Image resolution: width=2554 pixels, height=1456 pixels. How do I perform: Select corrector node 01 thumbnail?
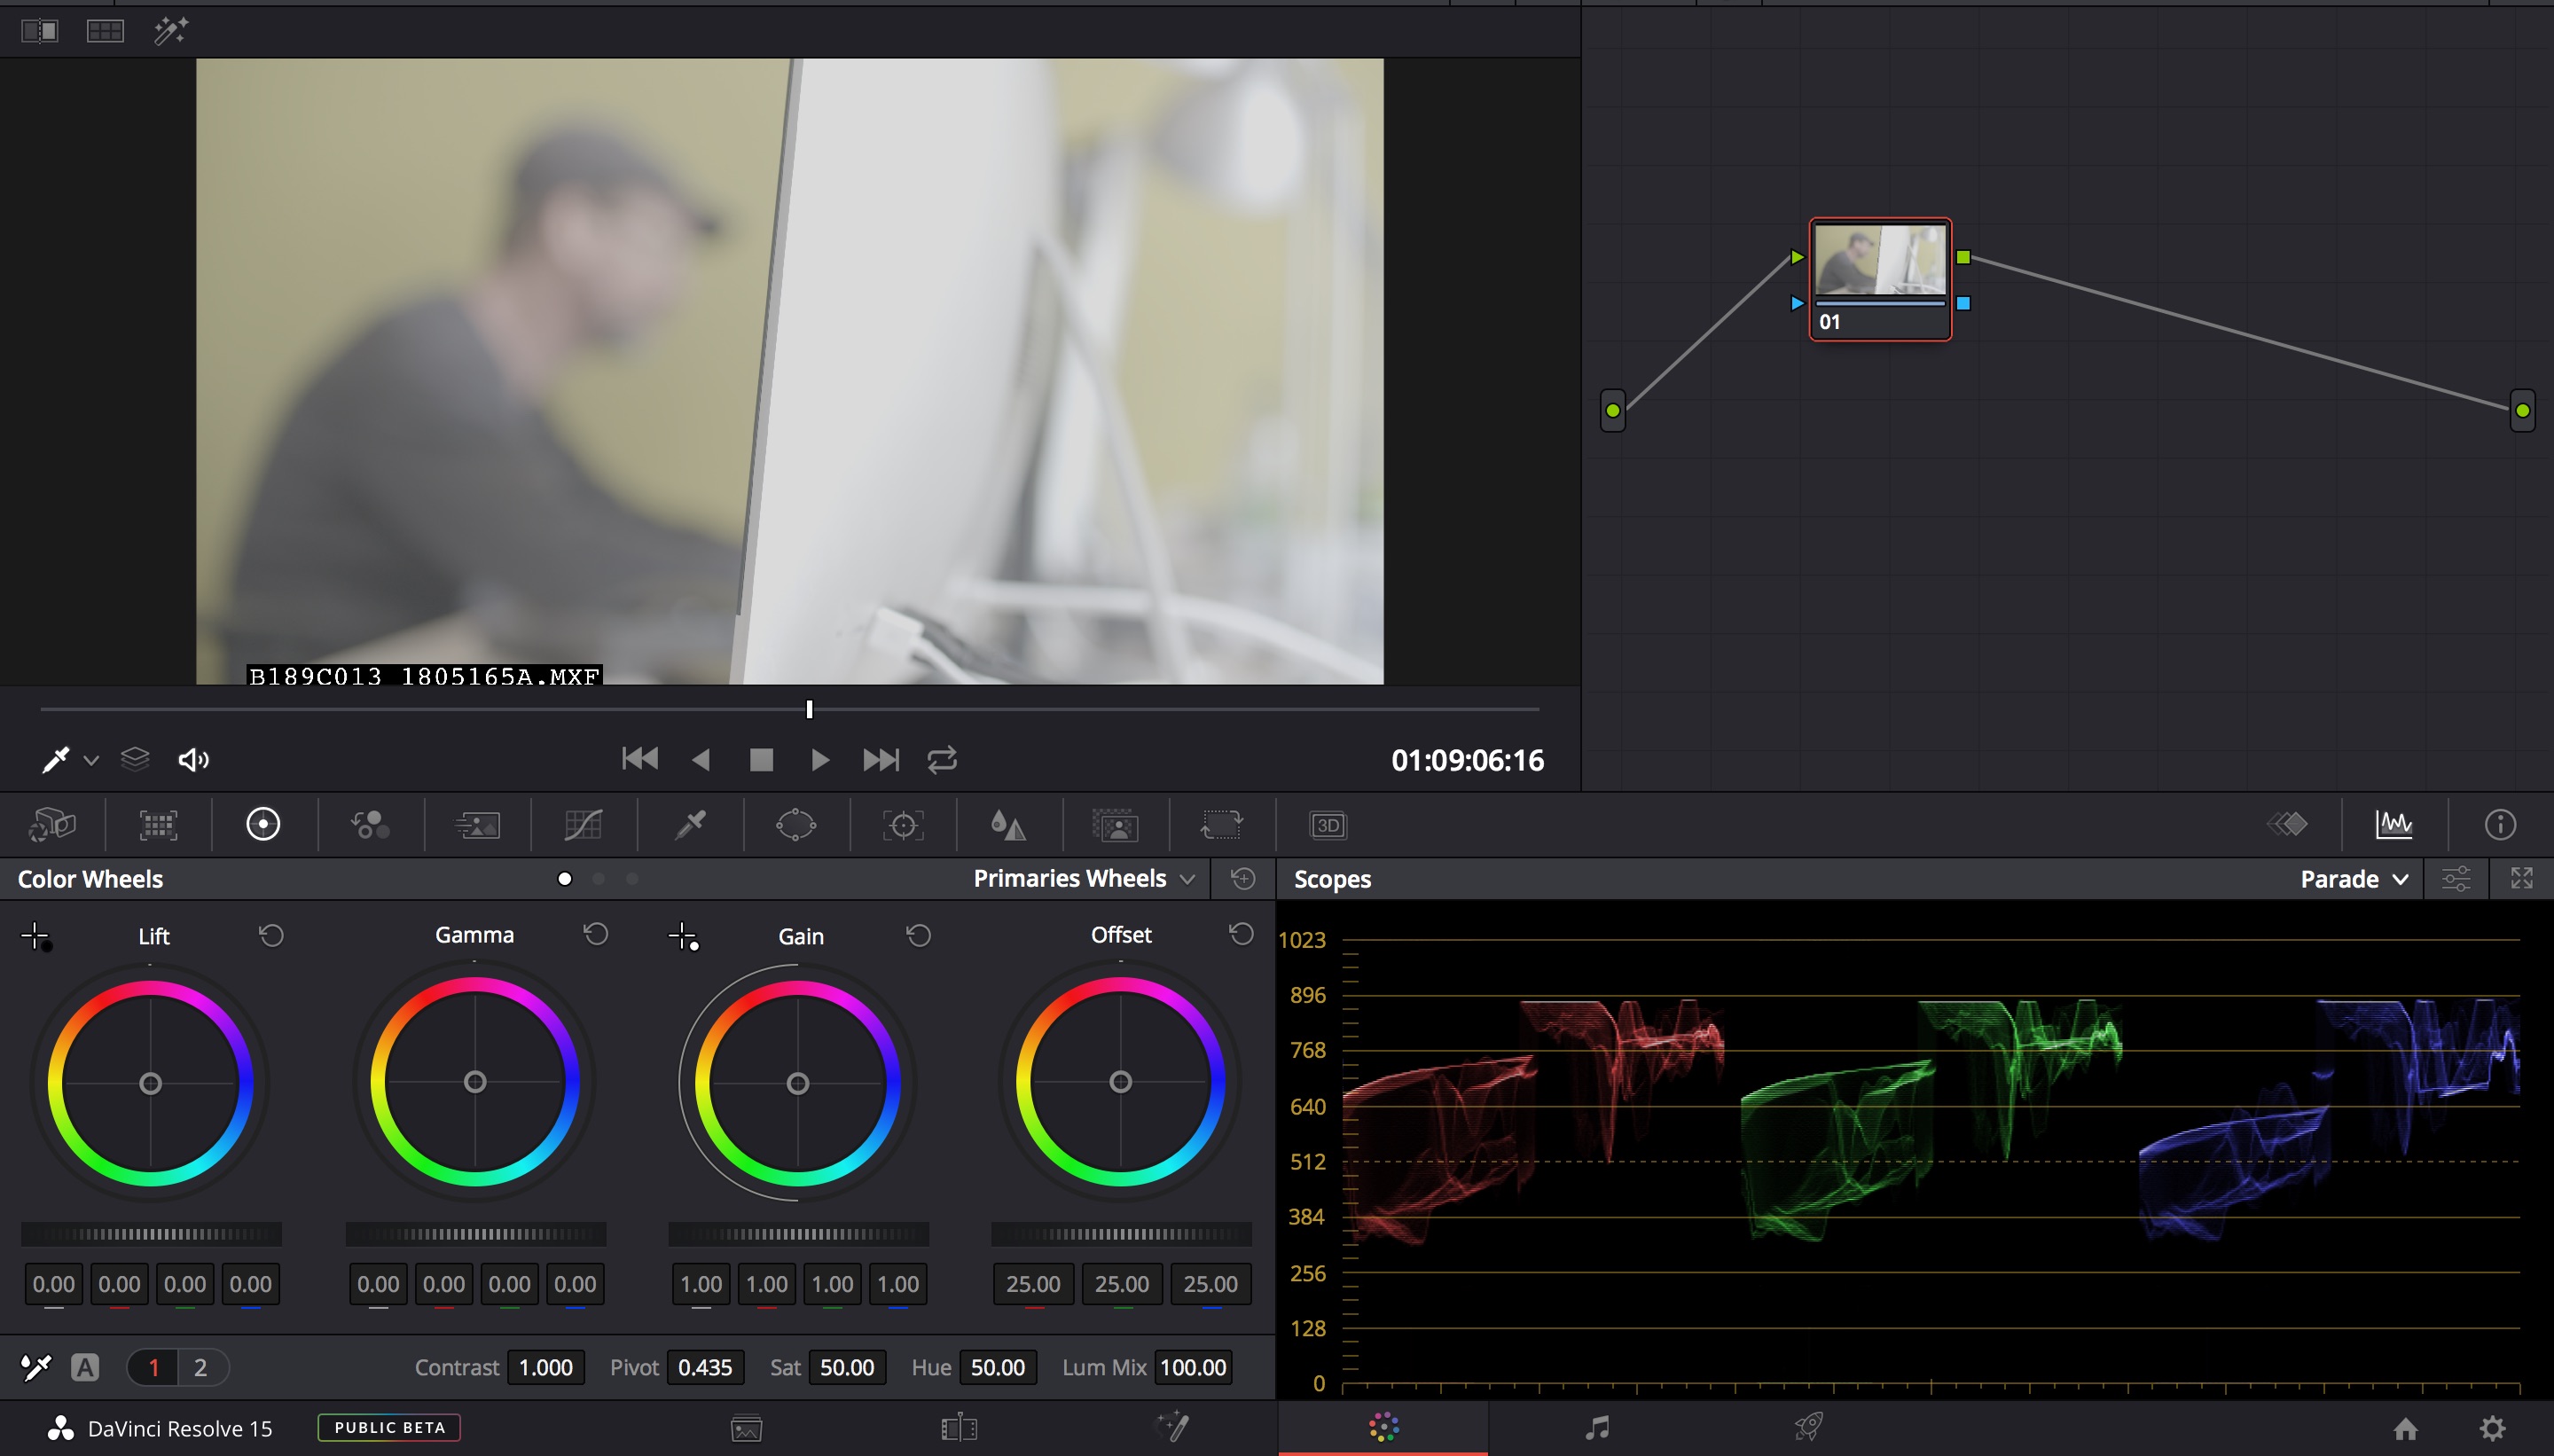click(1880, 259)
